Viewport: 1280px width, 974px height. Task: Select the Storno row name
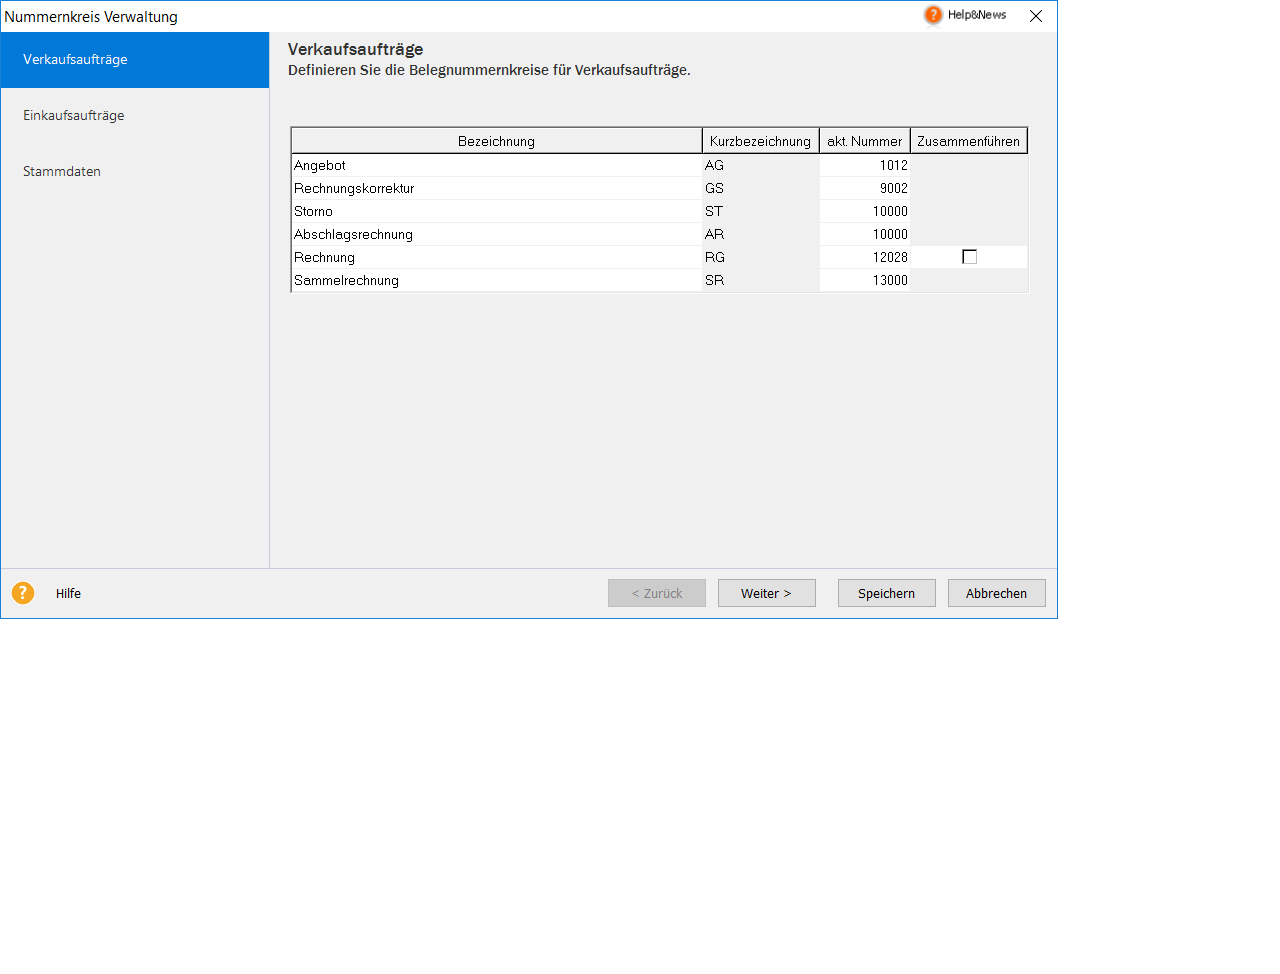(497, 212)
